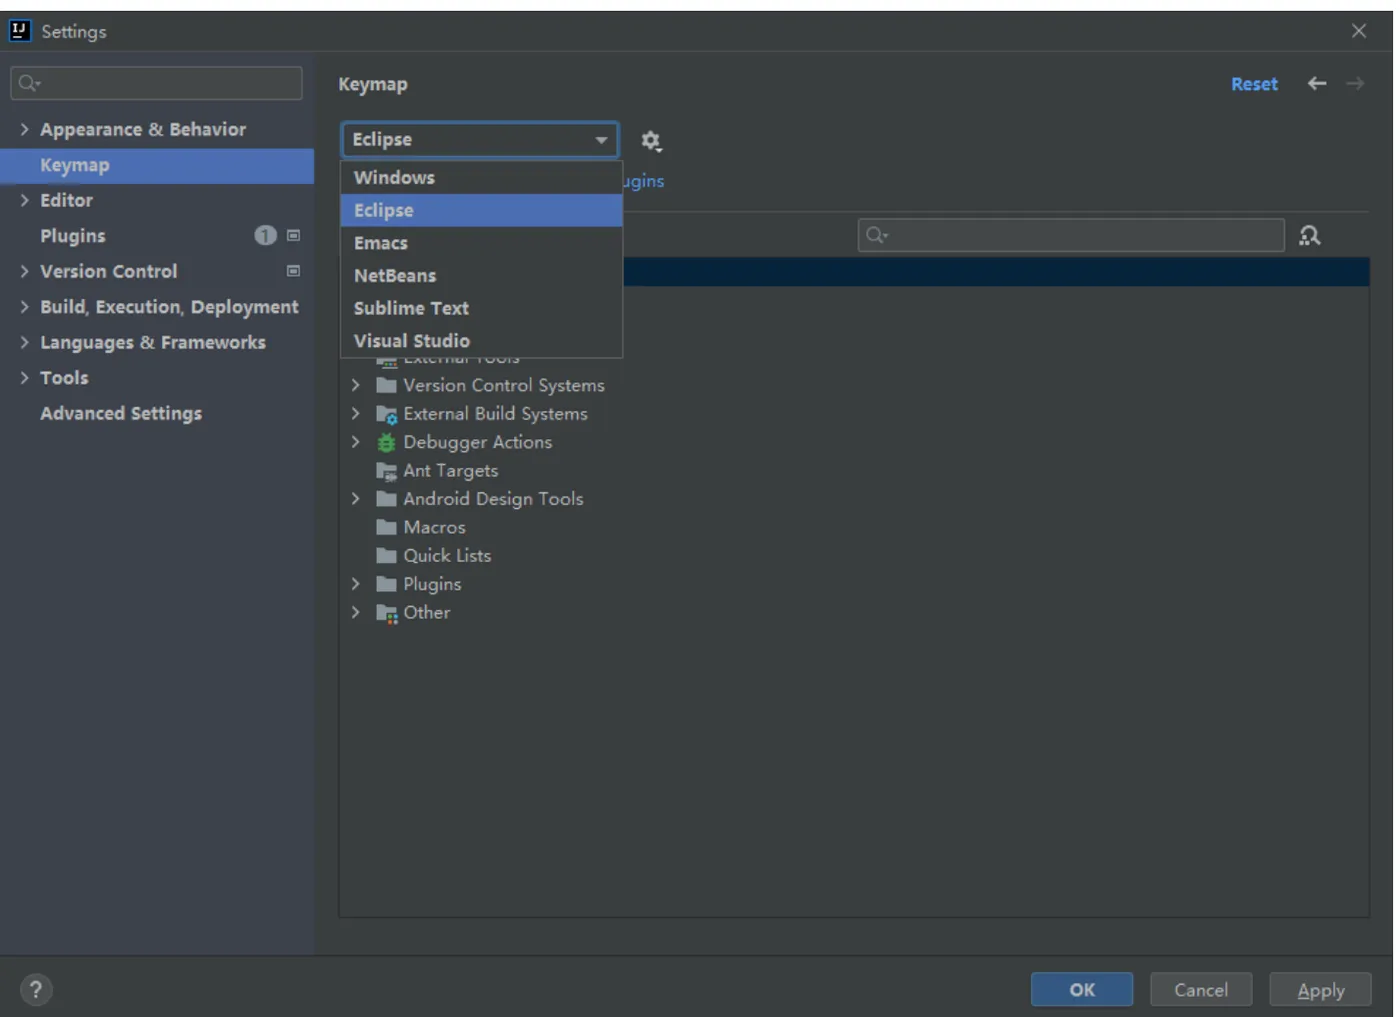Image resolution: width=1400 pixels, height=1017 pixels.
Task: Expand Appearance & Behavior section
Action: pos(24,129)
